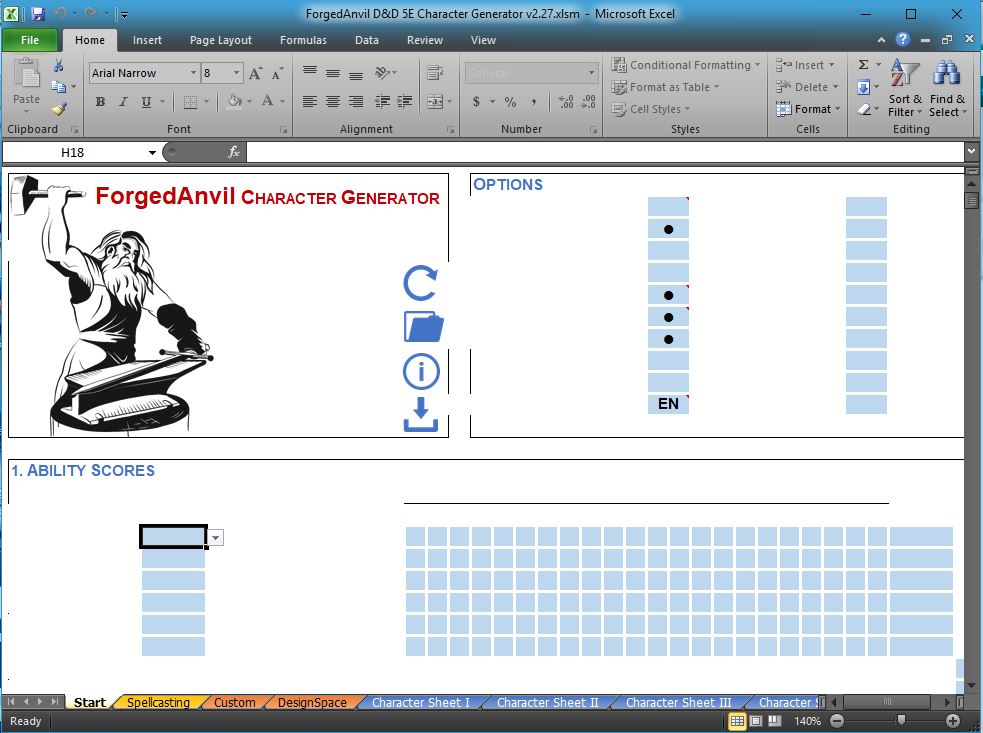The image size is (983, 733).
Task: Open Excel Help question mark
Action: (903, 40)
